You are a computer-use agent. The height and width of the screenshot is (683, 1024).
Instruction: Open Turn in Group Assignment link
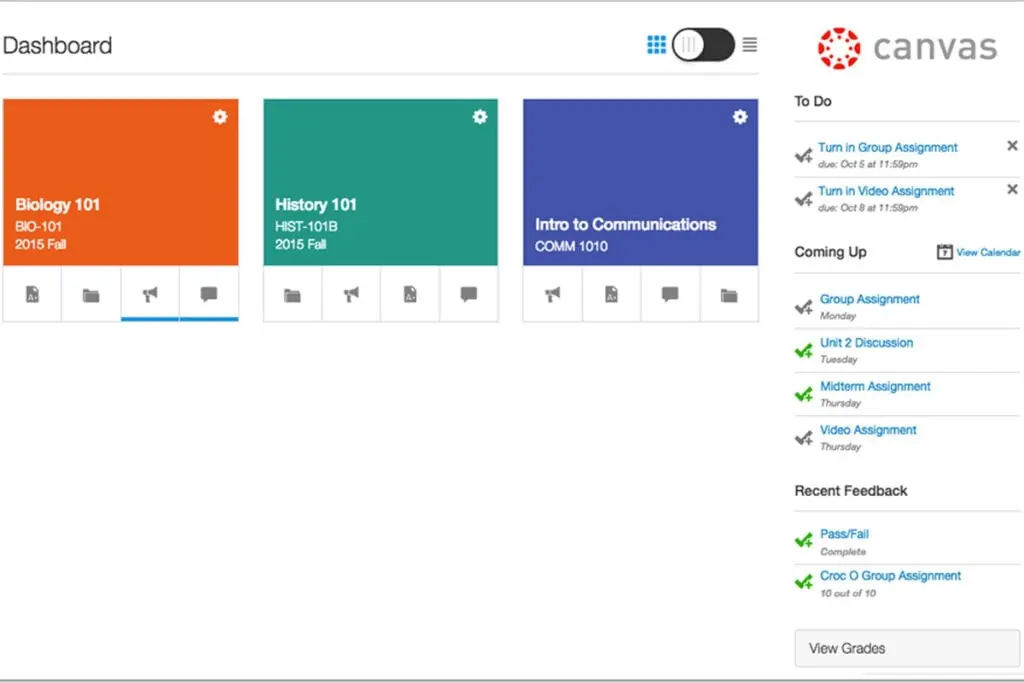(888, 148)
